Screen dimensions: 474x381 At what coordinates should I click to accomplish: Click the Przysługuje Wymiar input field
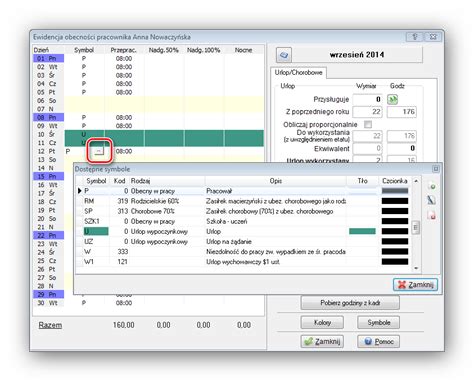[368, 99]
